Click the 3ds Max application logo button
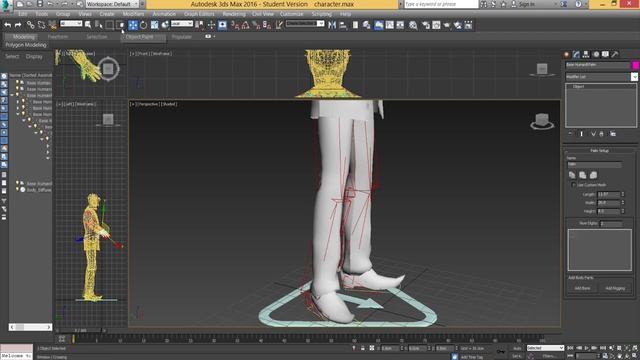Viewport: 640px width, 360px height. coord(6,6)
